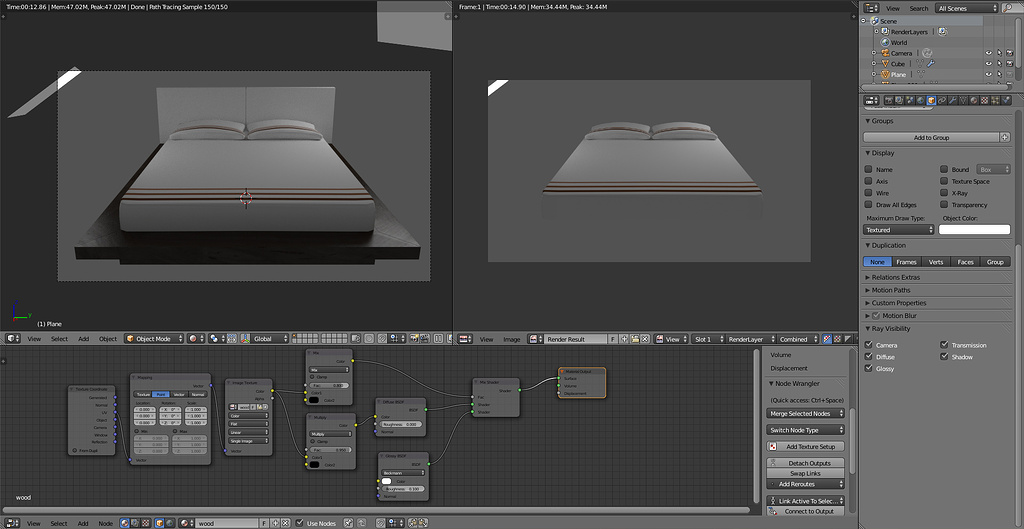The image size is (1024, 529).
Task: Click the Swap Links button
Action: click(805, 473)
